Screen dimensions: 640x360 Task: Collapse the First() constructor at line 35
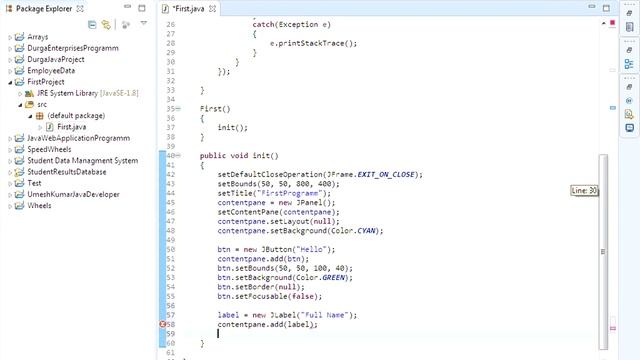pyautogui.click(x=178, y=109)
